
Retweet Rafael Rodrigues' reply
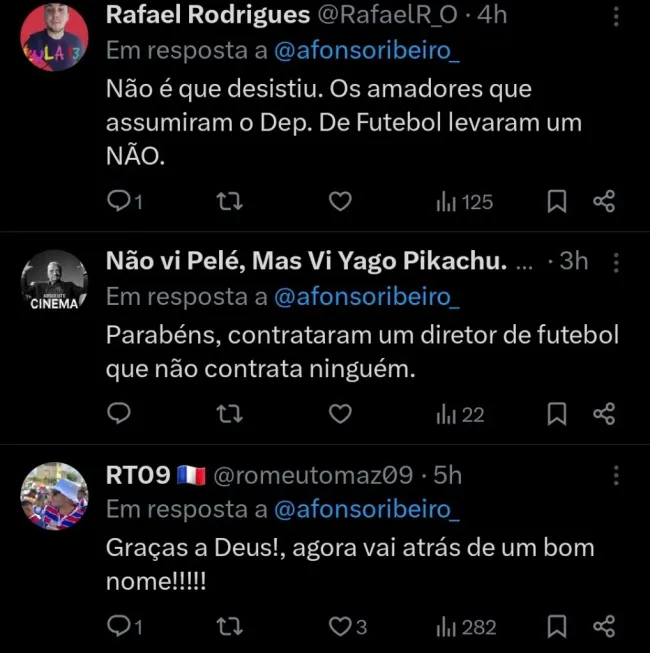pyautogui.click(x=230, y=202)
